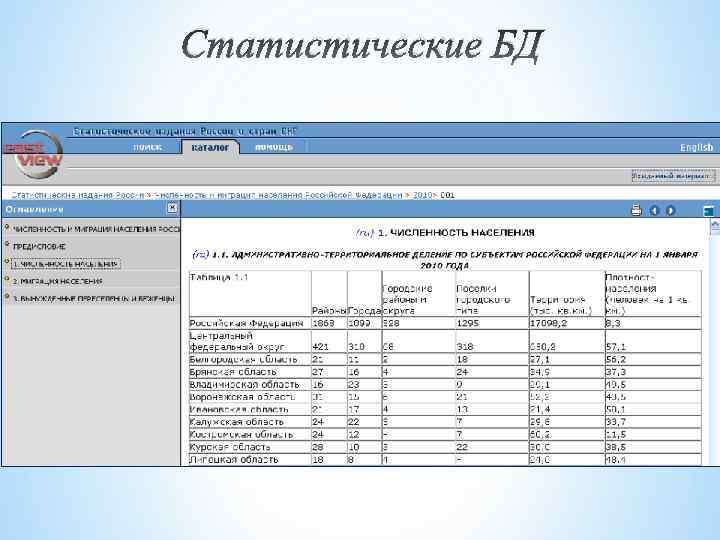The height and width of the screenshot is (540, 720).
Task: Click the Владимирская область row label
Action: point(244,384)
